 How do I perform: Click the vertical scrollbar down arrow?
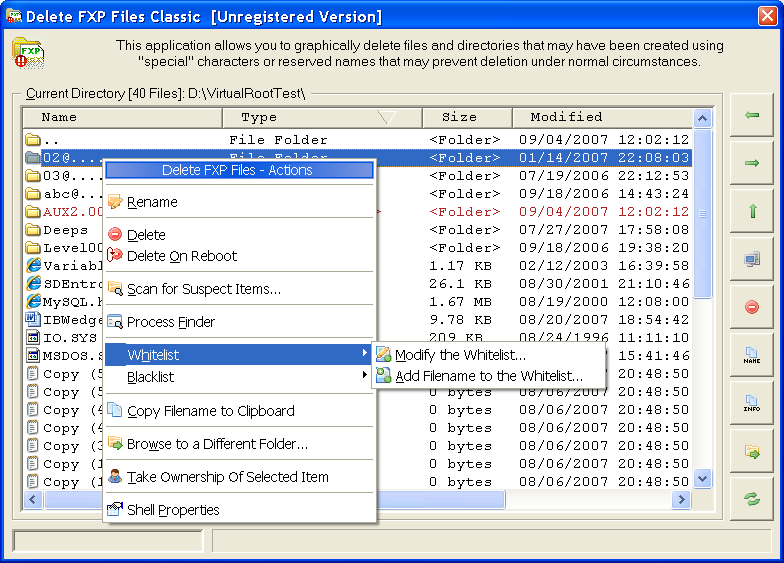pos(702,479)
